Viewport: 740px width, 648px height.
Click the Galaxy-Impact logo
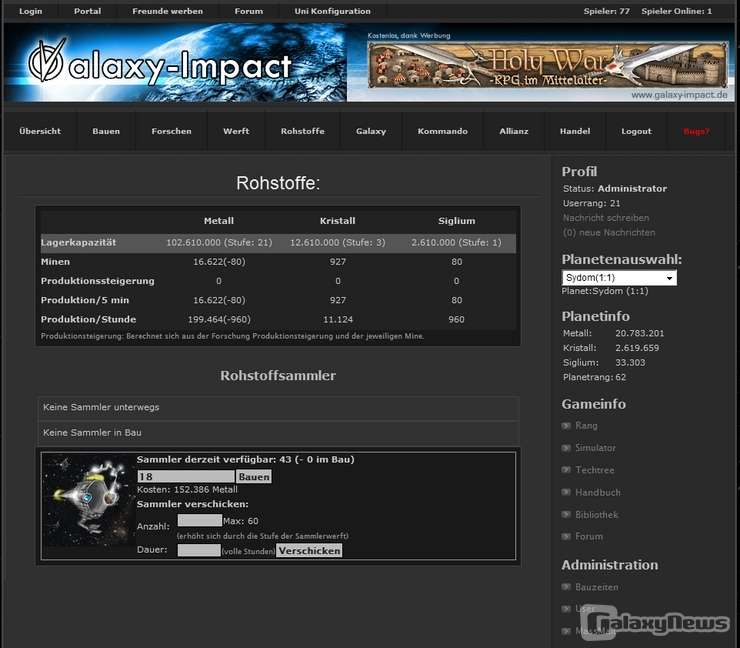click(160, 63)
